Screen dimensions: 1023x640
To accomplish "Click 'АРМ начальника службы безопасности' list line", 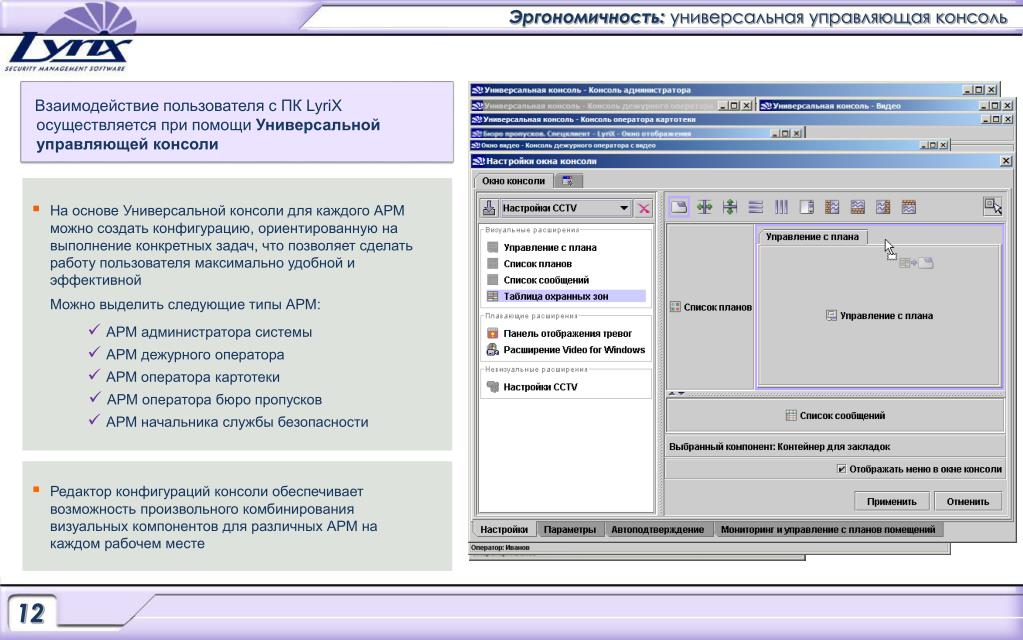I will [237, 422].
